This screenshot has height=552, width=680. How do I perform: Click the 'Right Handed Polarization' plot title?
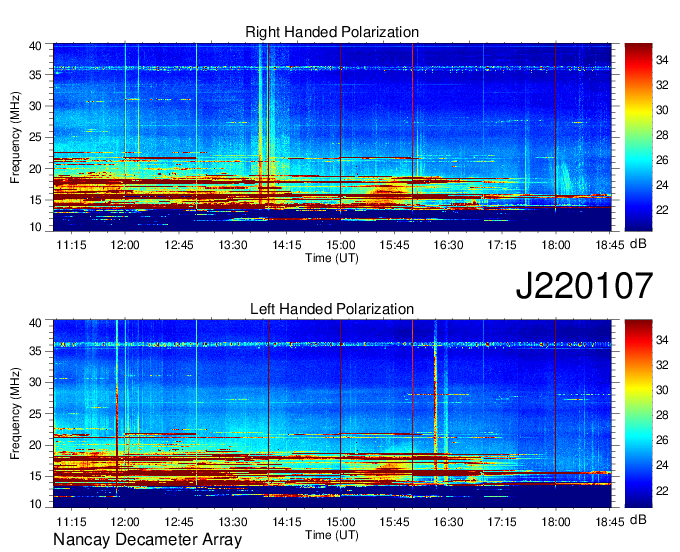(332, 32)
